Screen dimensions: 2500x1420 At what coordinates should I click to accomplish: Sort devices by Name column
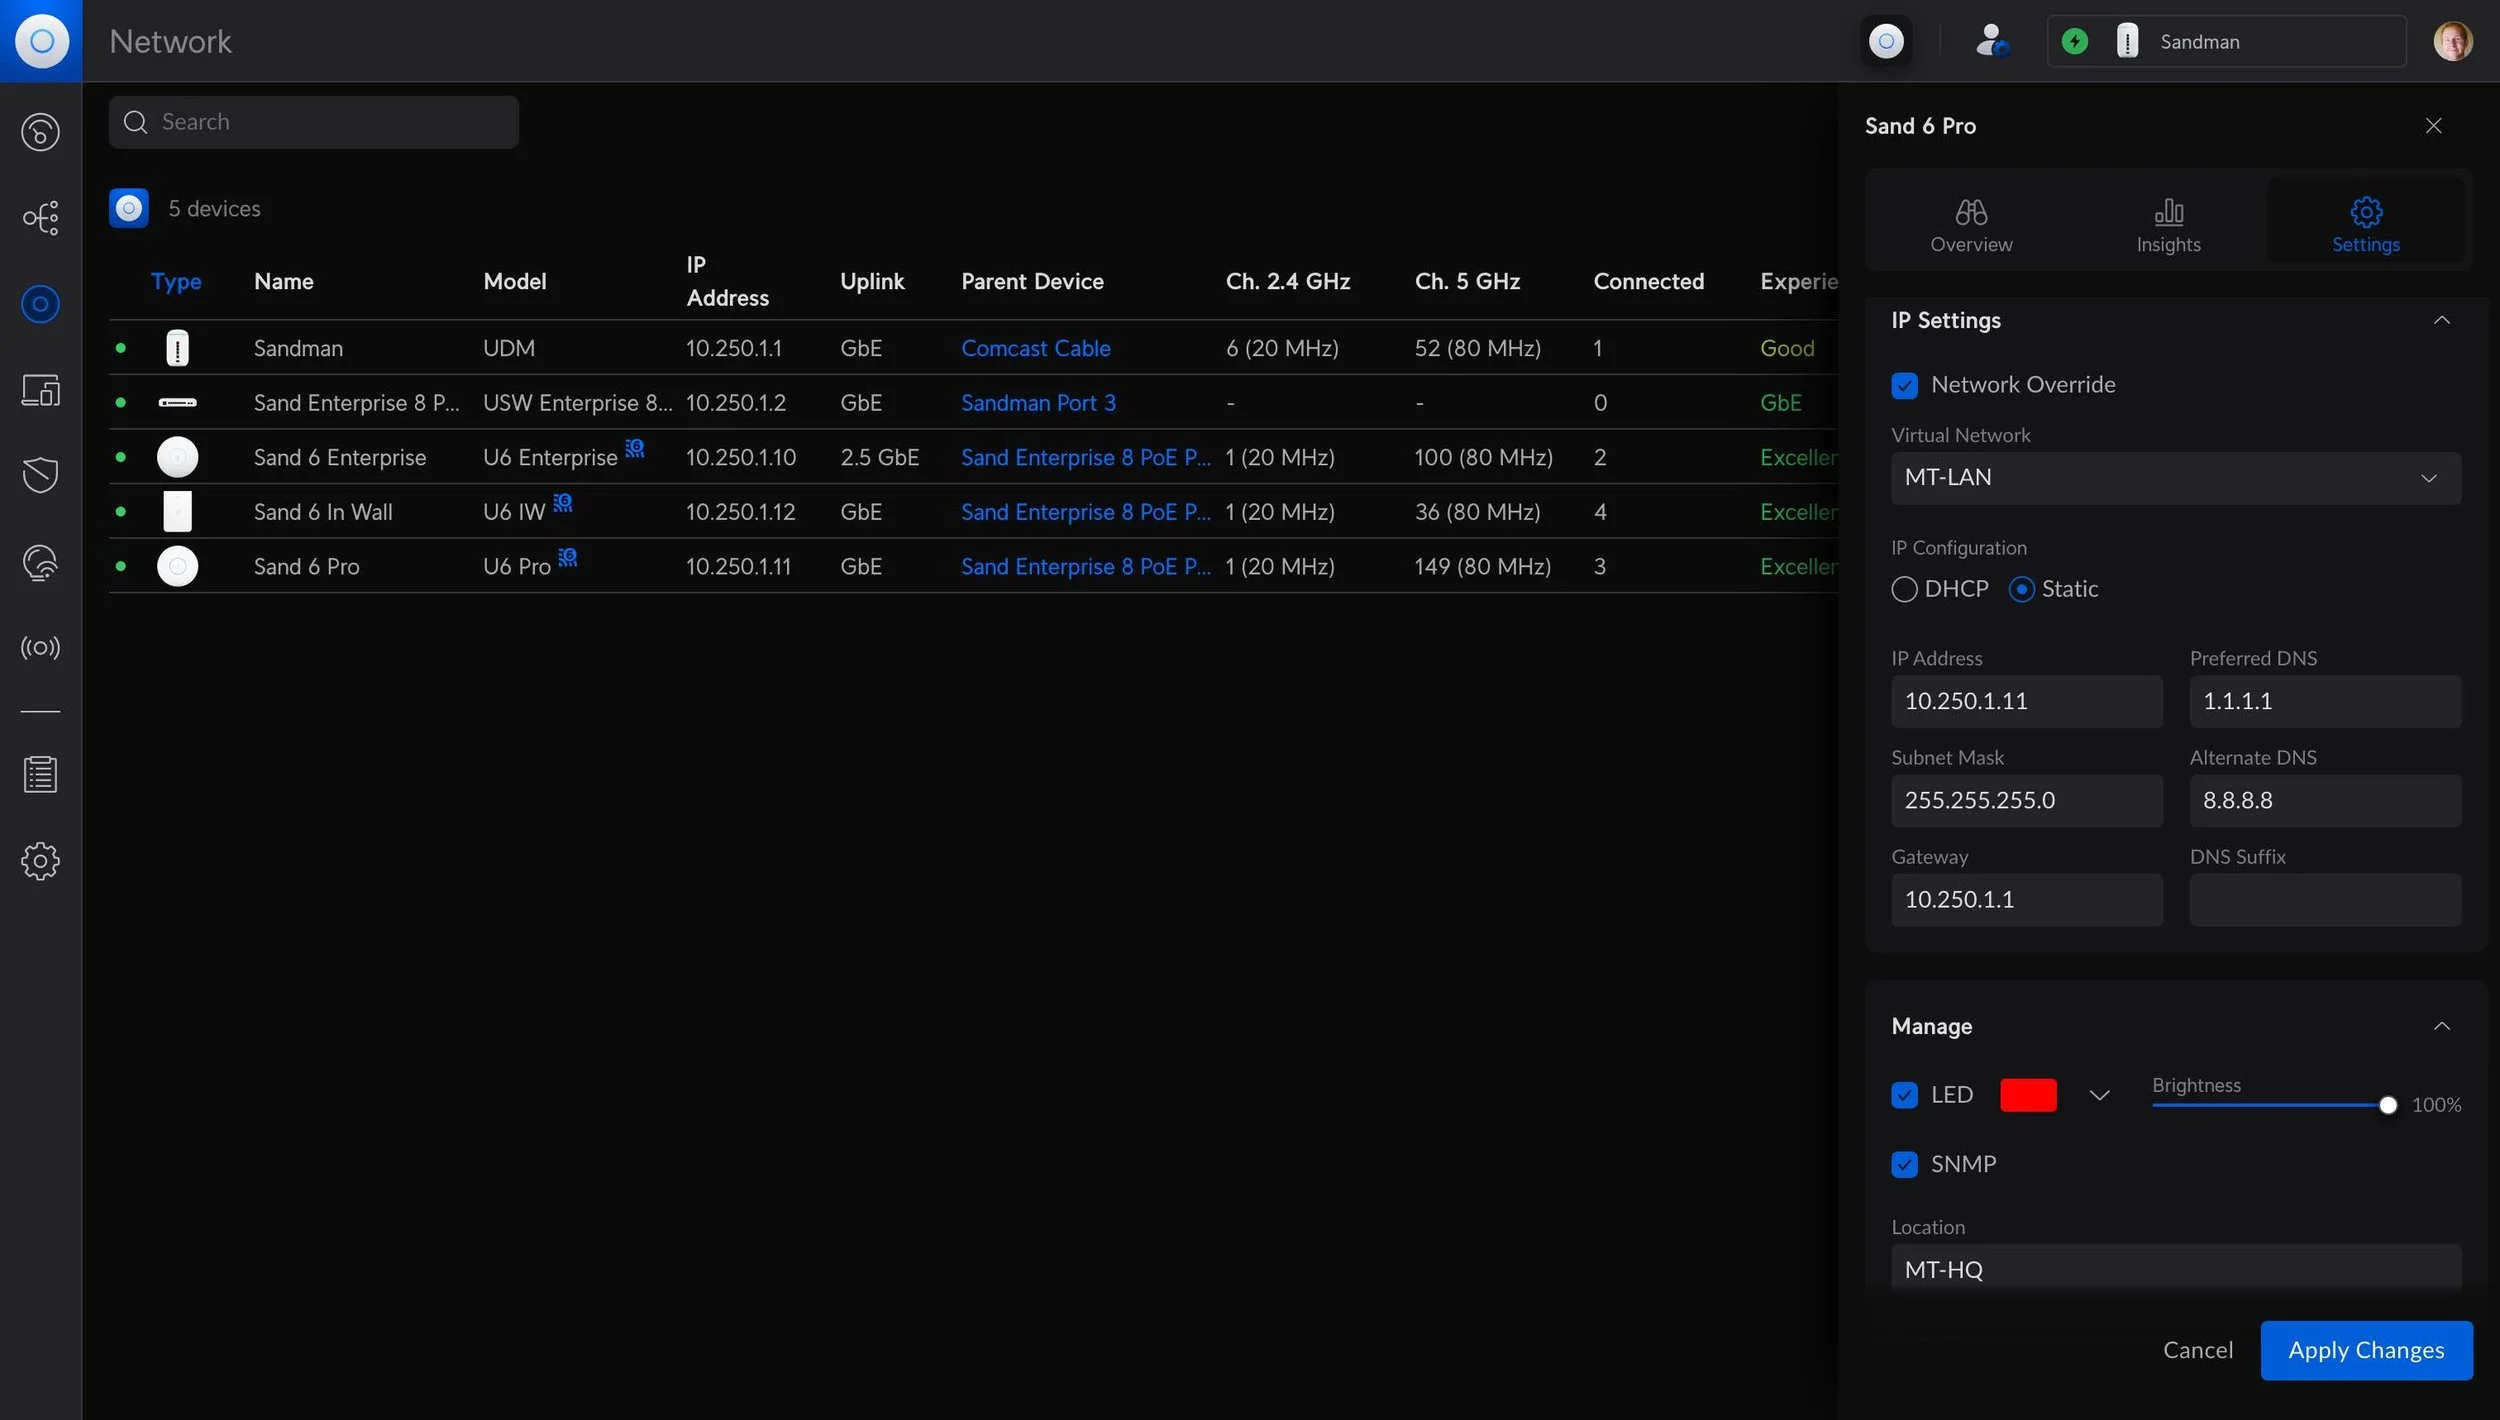283,282
